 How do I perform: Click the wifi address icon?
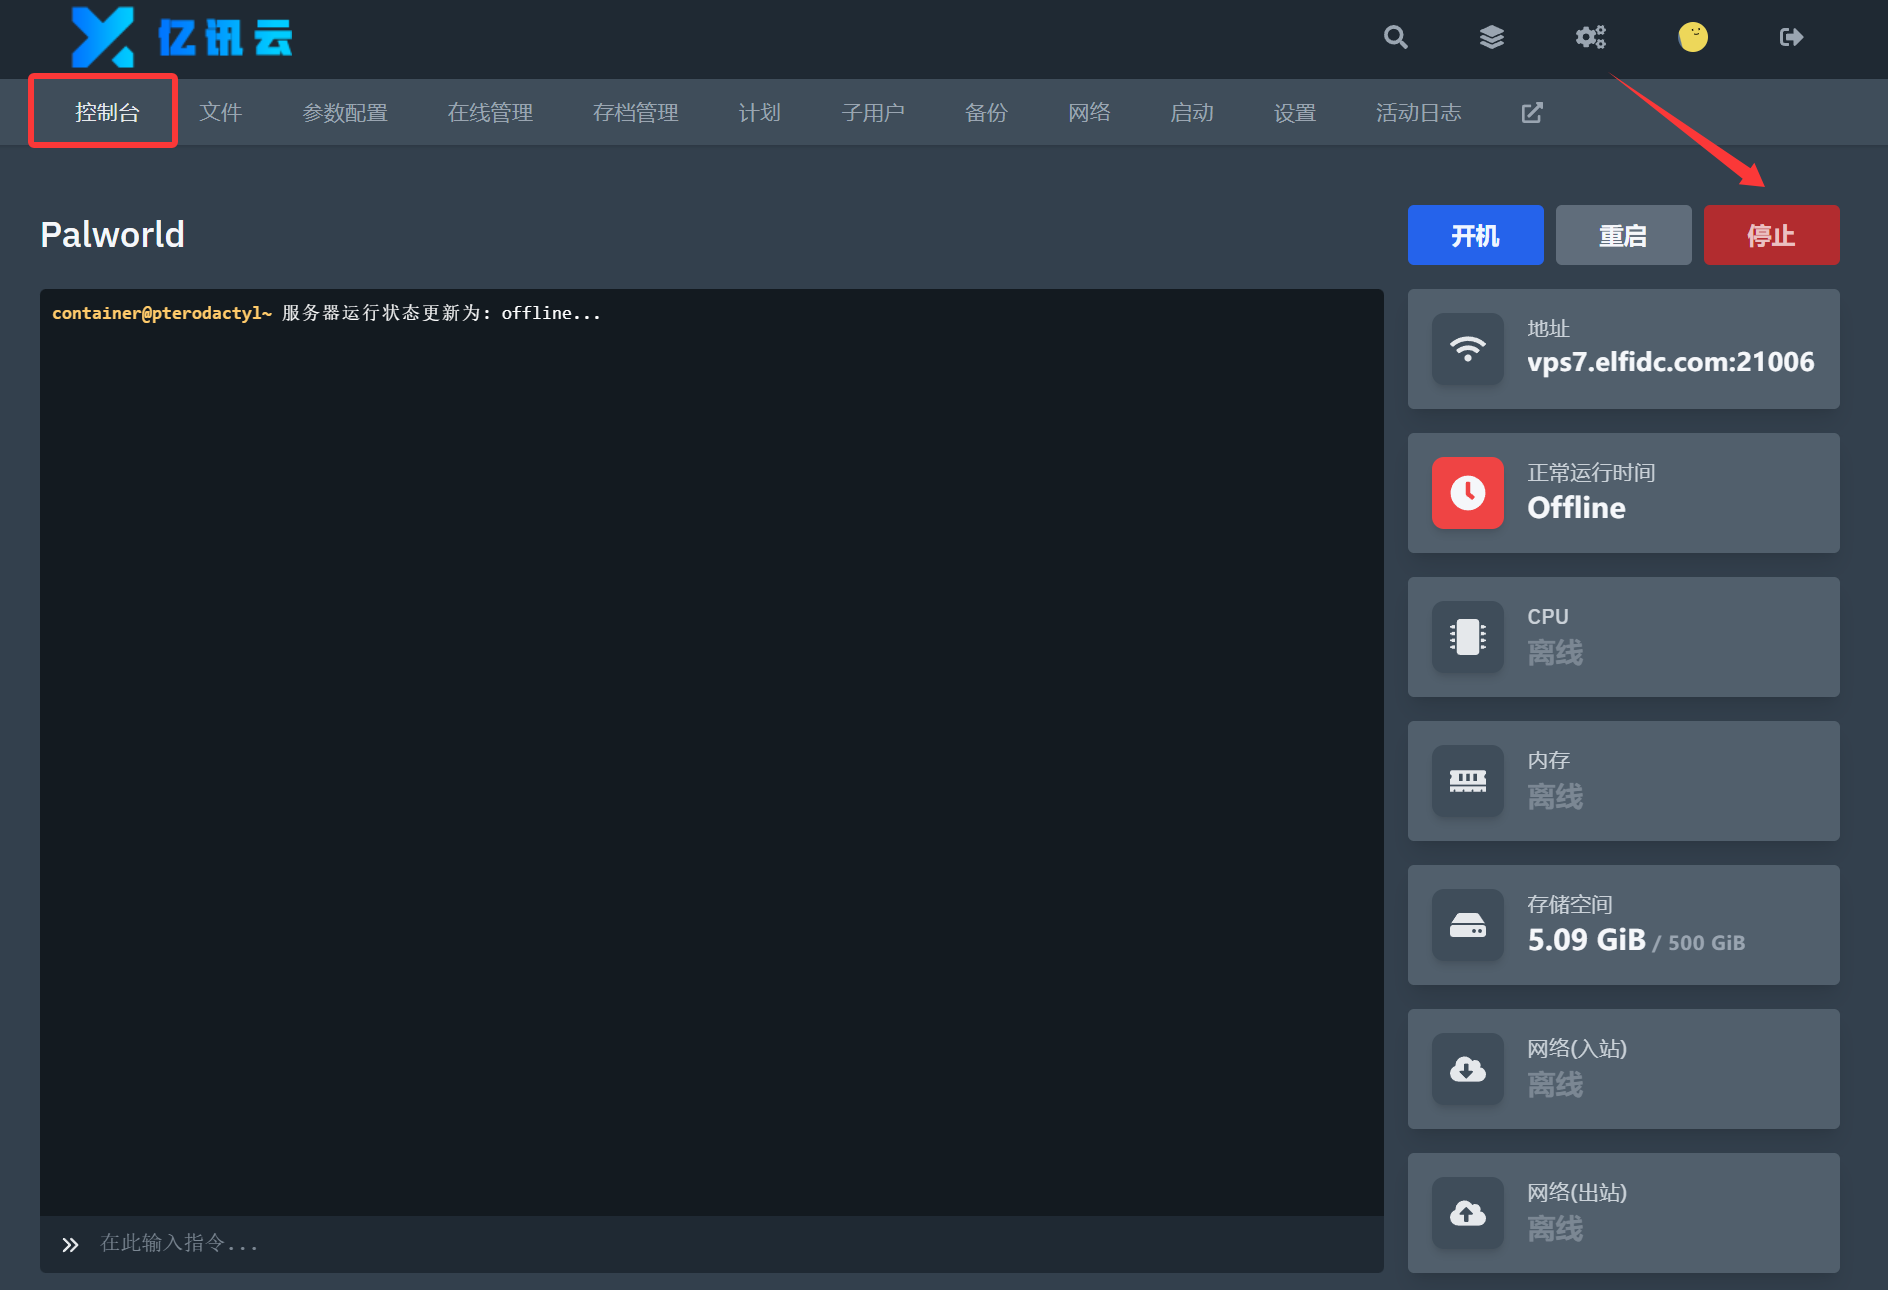(1468, 349)
